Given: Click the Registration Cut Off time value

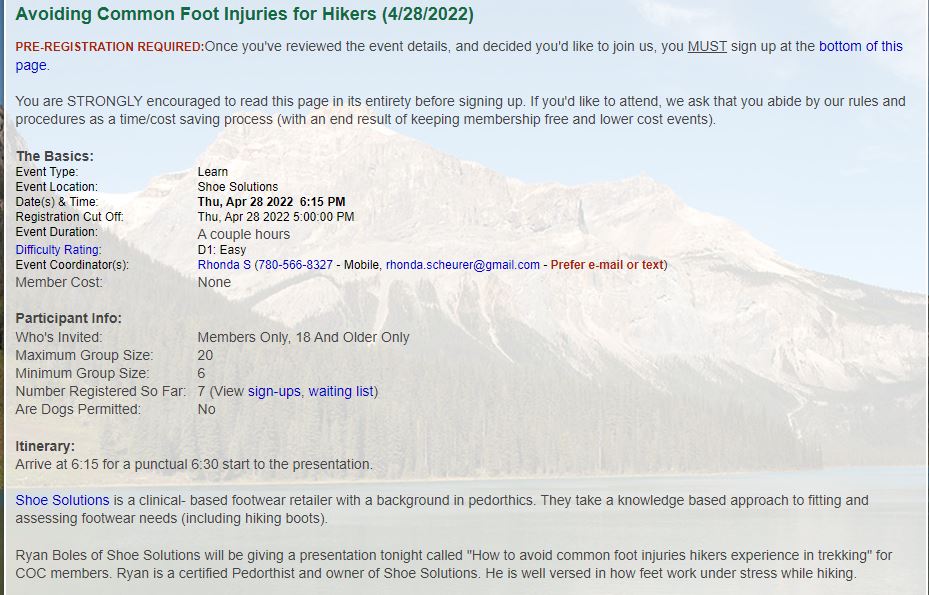Looking at the screenshot, I should [276, 217].
